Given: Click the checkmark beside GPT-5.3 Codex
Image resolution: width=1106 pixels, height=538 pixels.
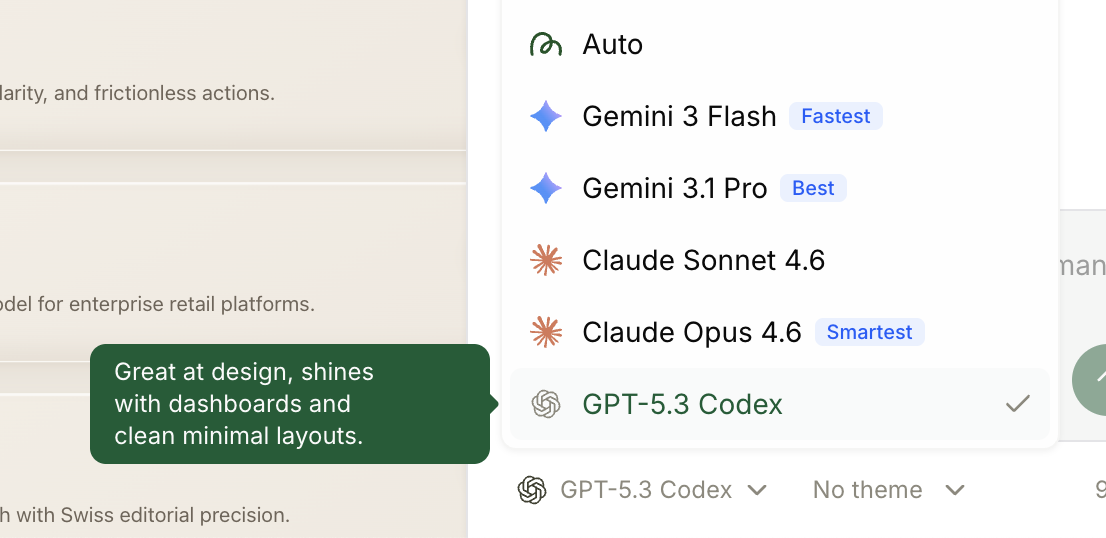Looking at the screenshot, I should coord(1017,404).
